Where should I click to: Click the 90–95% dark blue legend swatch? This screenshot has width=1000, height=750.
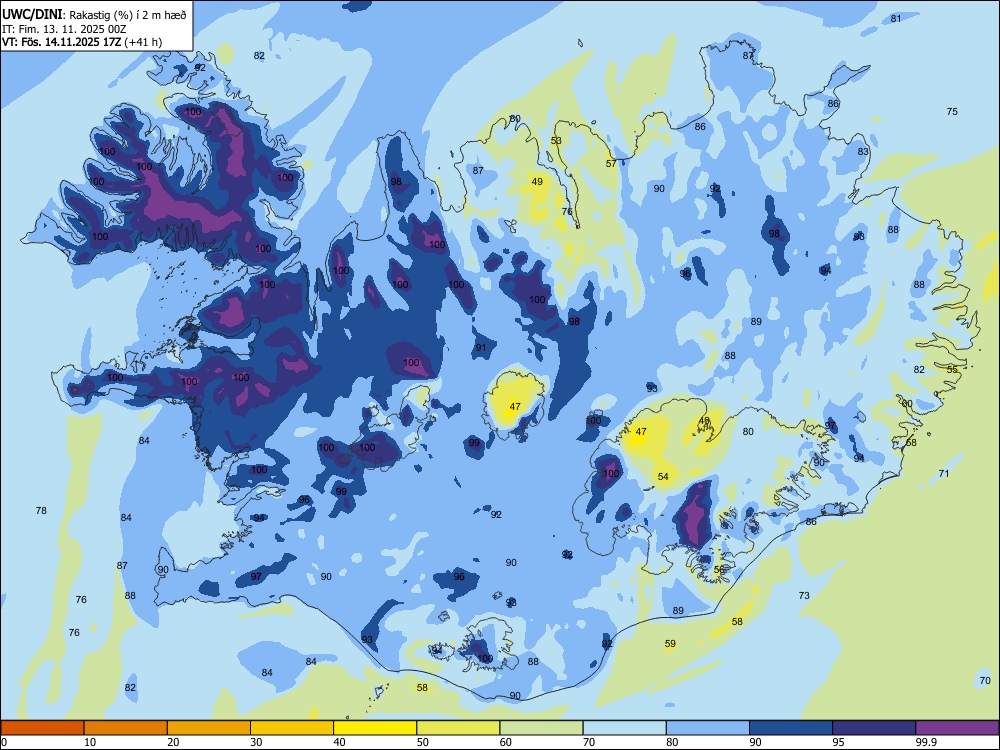click(x=791, y=728)
